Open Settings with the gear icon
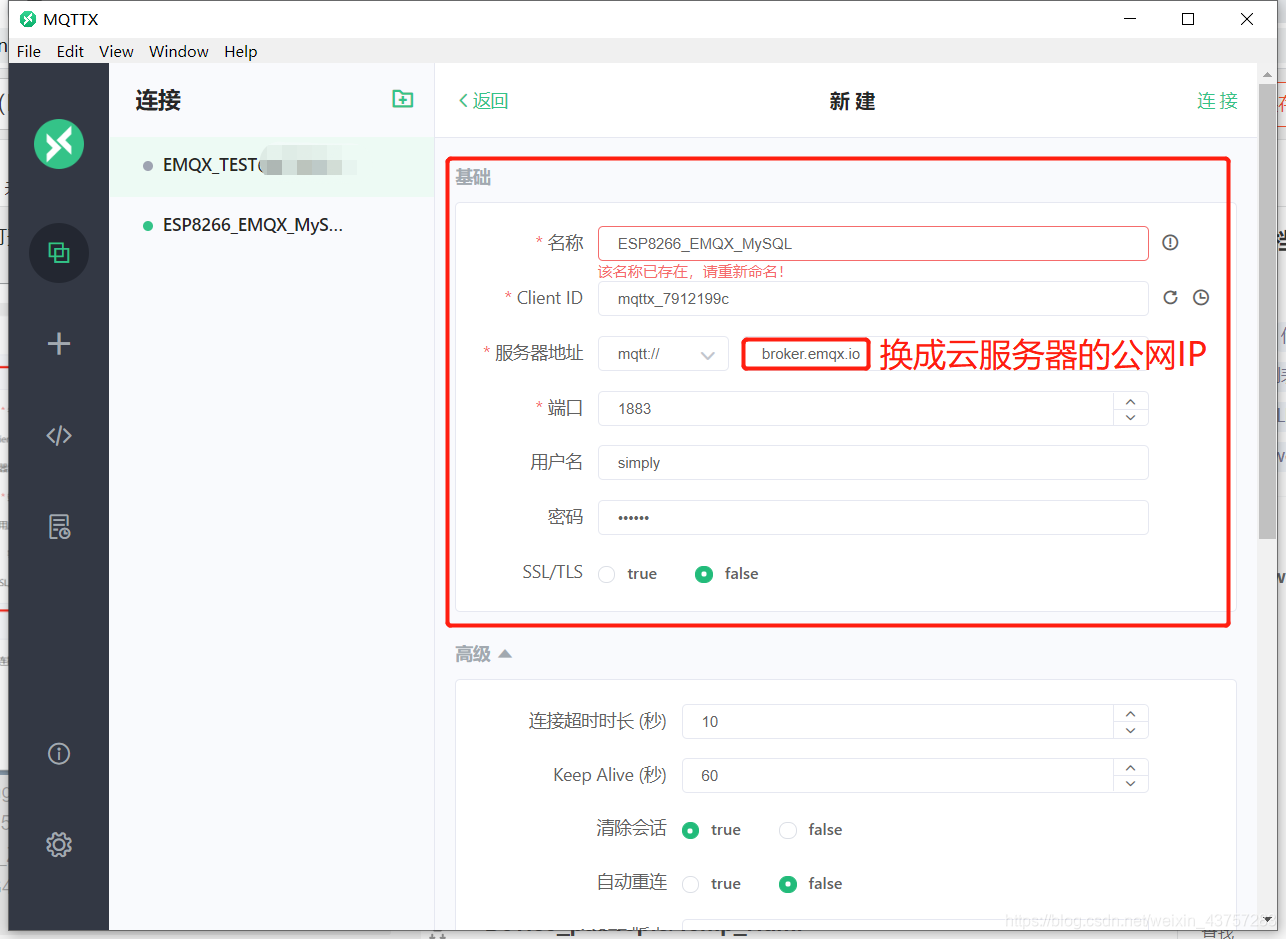 (x=59, y=845)
